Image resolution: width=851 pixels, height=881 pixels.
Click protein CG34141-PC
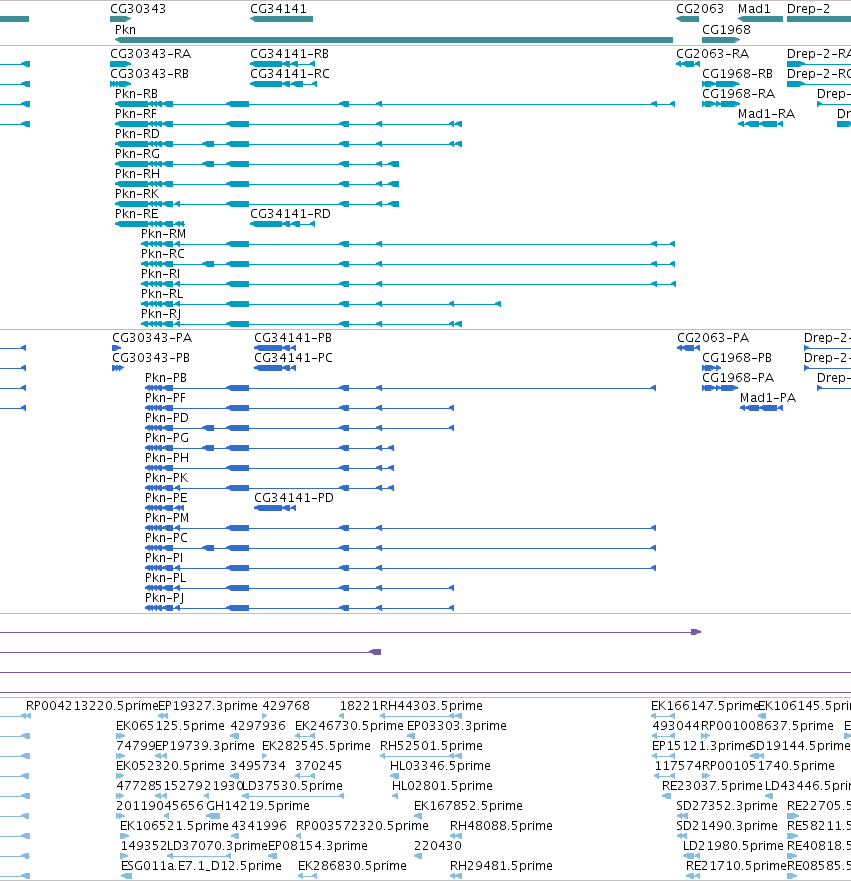(x=293, y=358)
